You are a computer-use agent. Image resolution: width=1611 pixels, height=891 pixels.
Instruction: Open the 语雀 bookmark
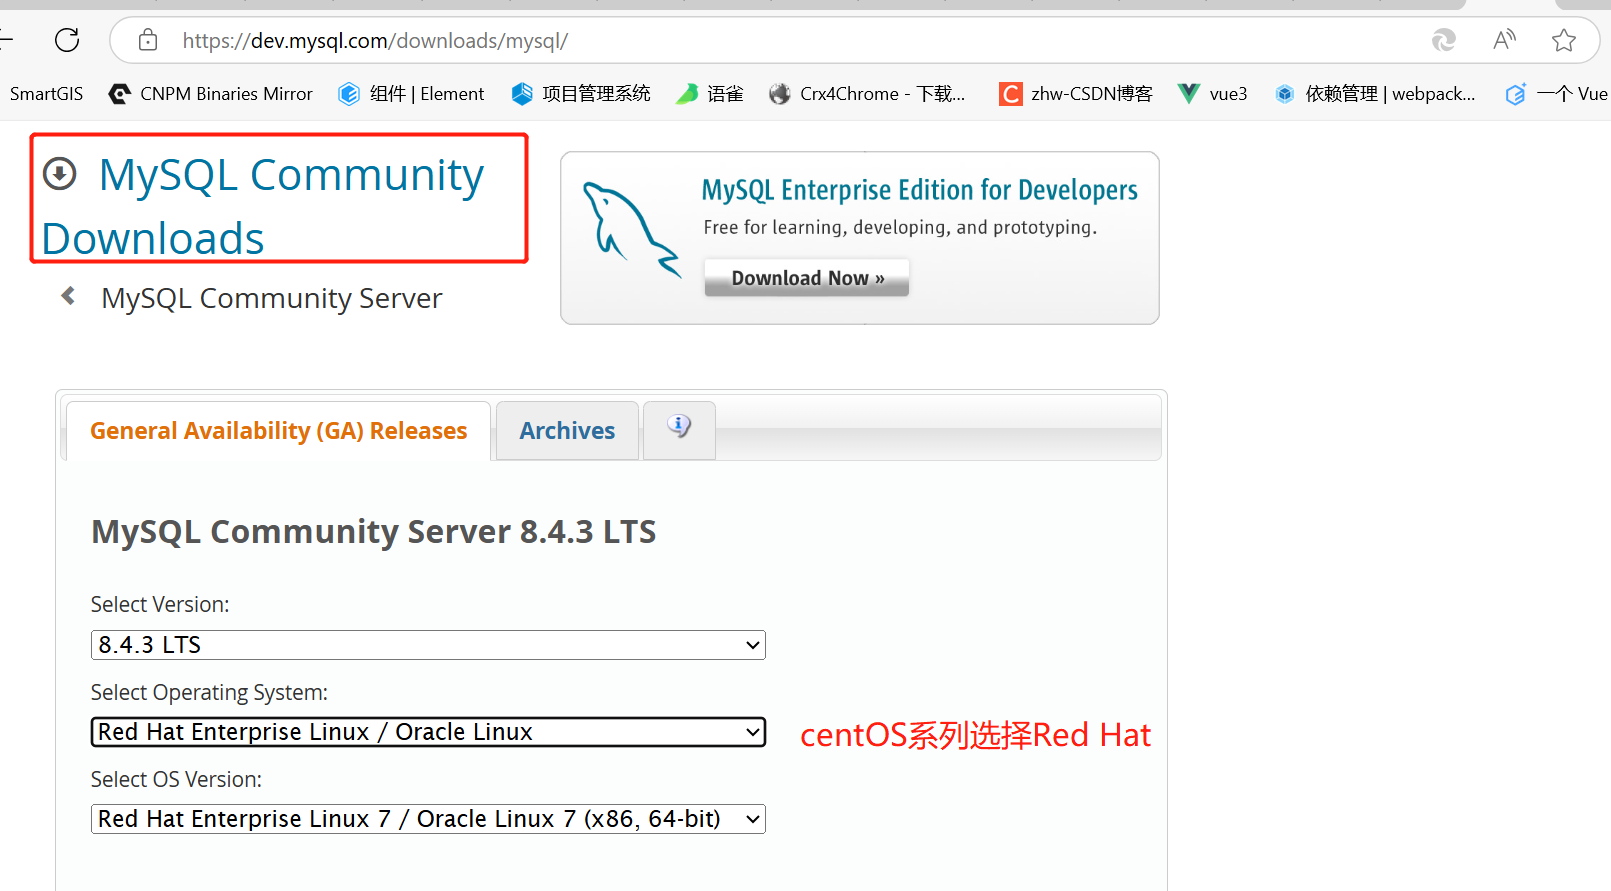(x=710, y=94)
